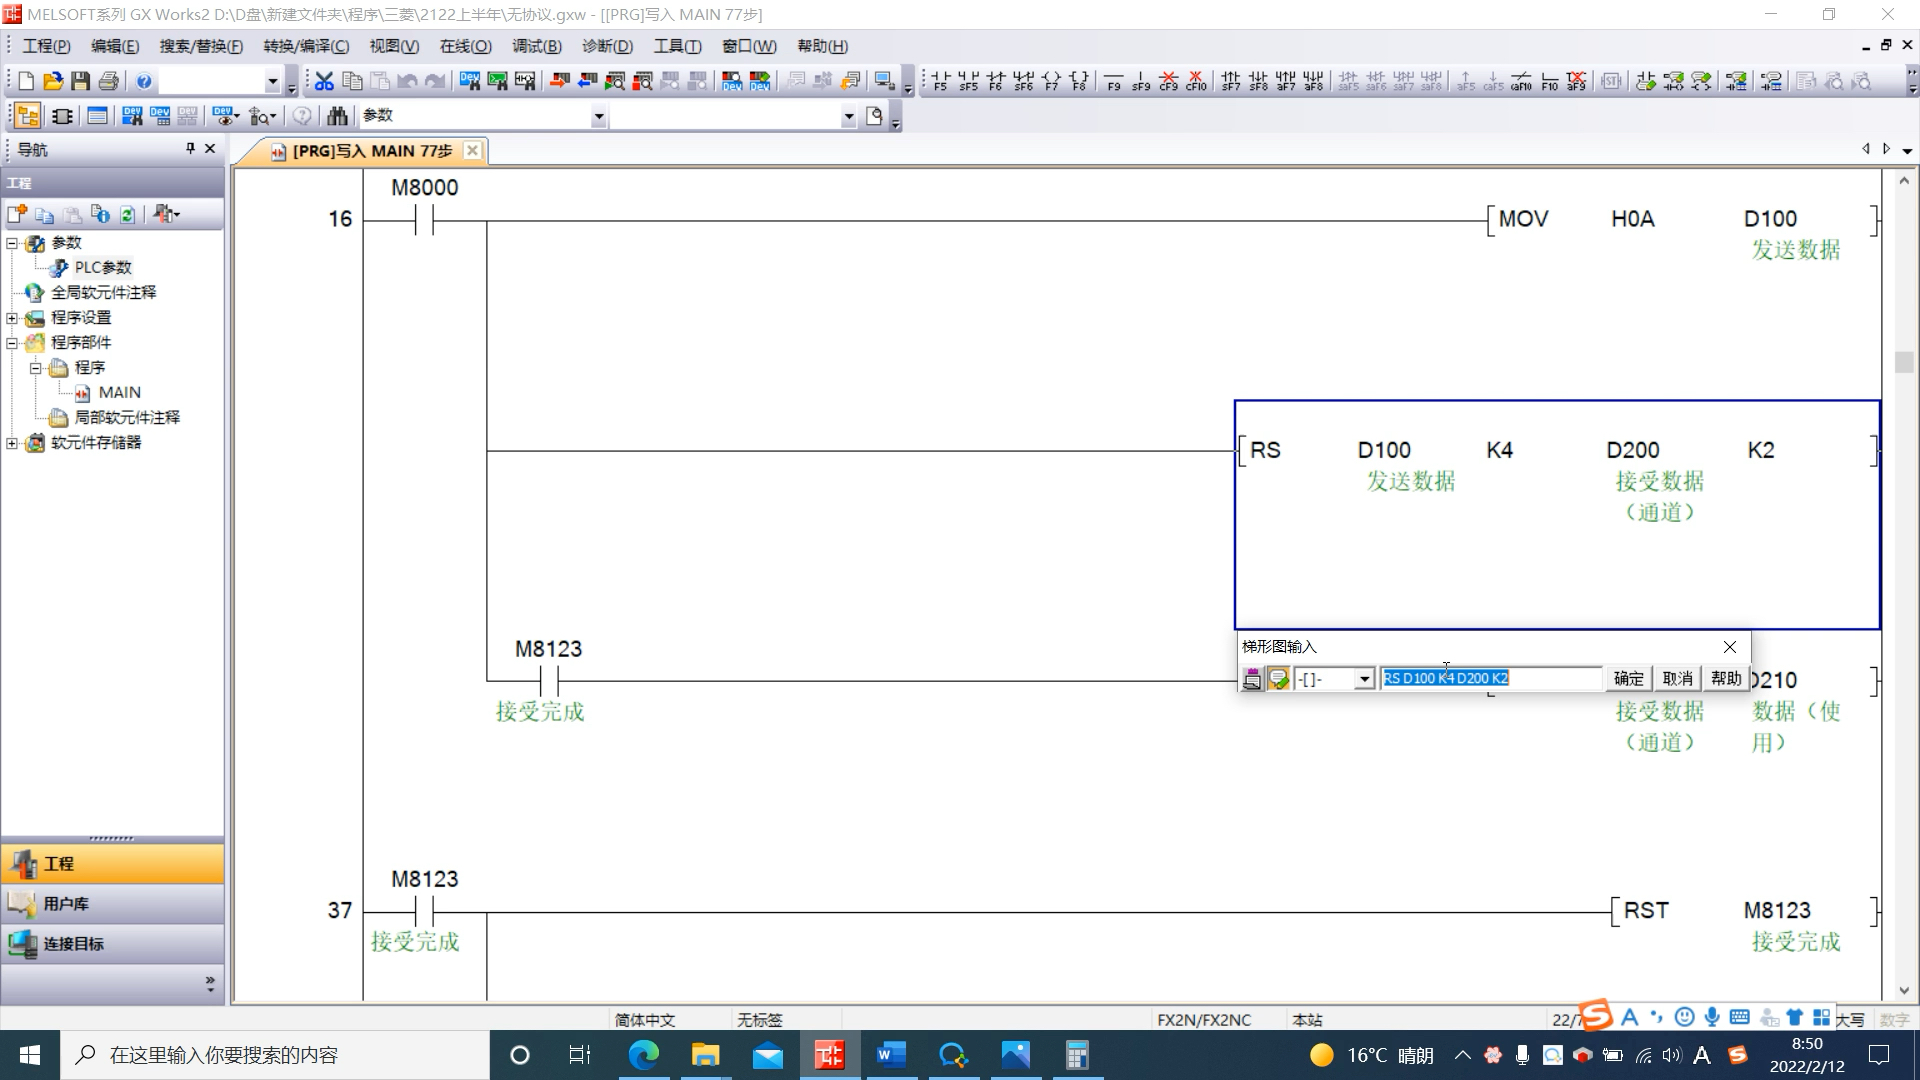Screen dimensions: 1920x1080
Task: Click the Write to PLC icon
Action: 559,81
